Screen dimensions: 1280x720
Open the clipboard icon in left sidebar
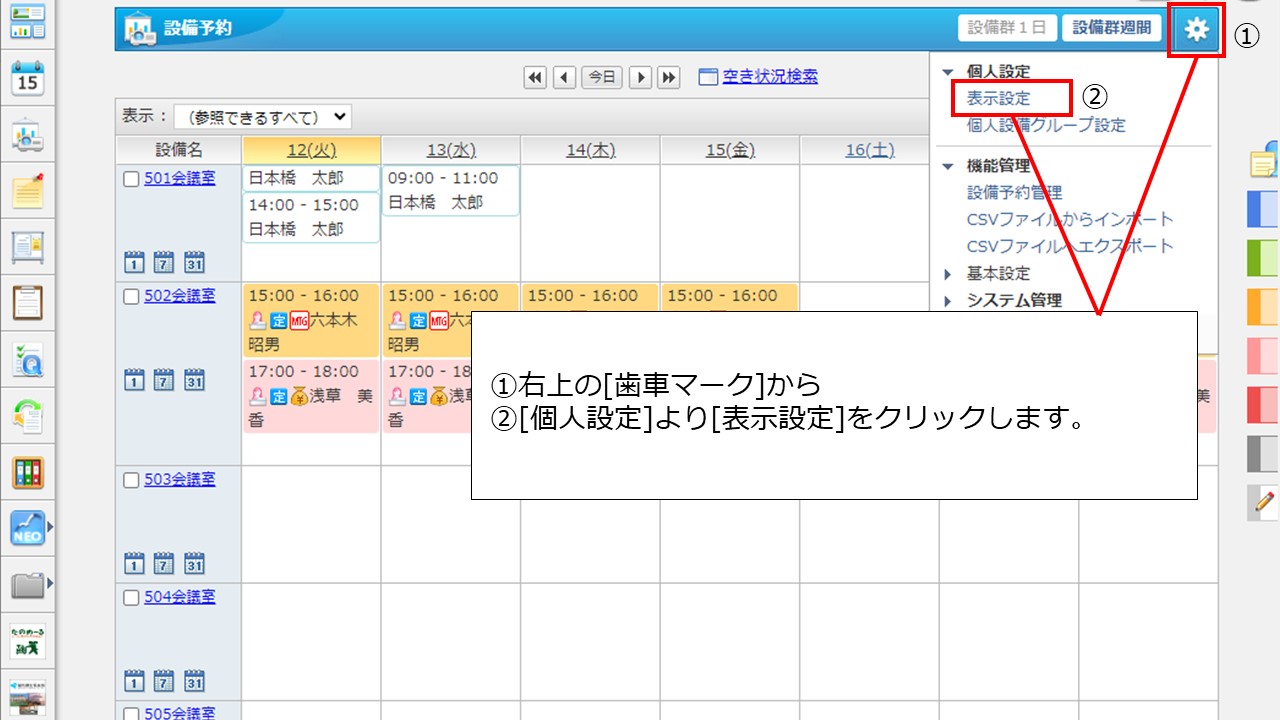pyautogui.click(x=28, y=302)
